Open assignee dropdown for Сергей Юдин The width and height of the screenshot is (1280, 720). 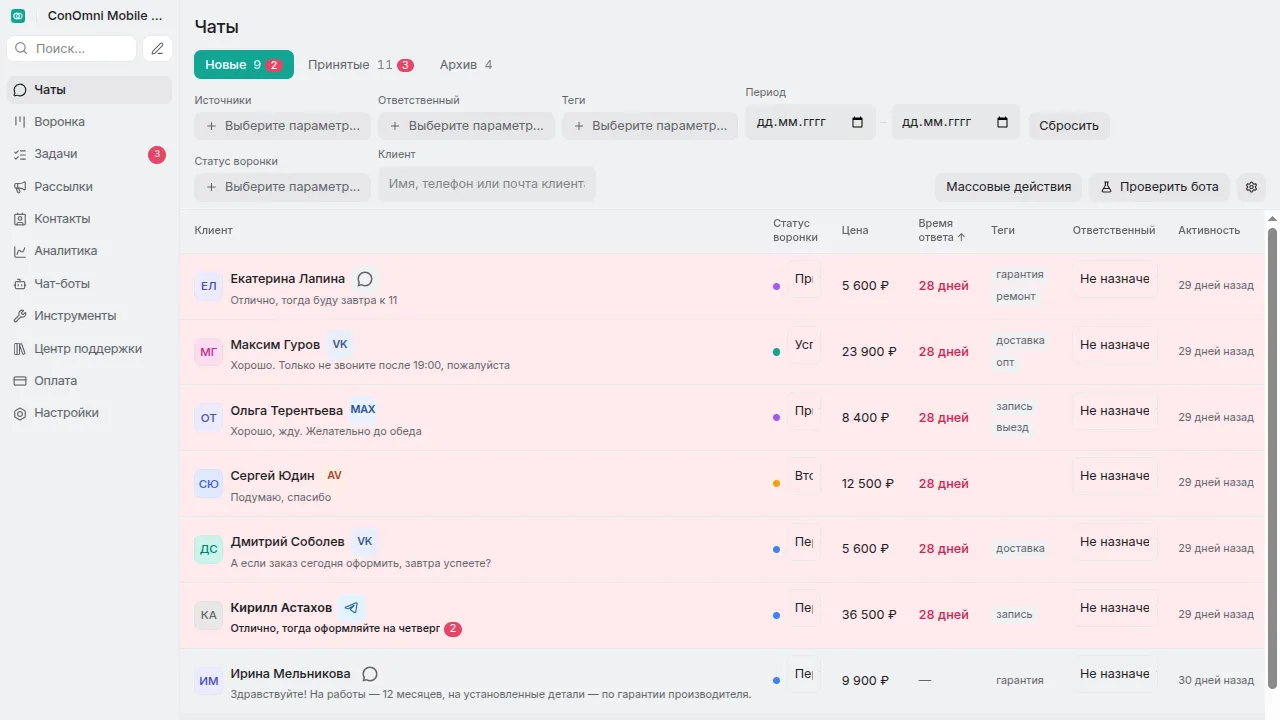pyautogui.click(x=1115, y=476)
